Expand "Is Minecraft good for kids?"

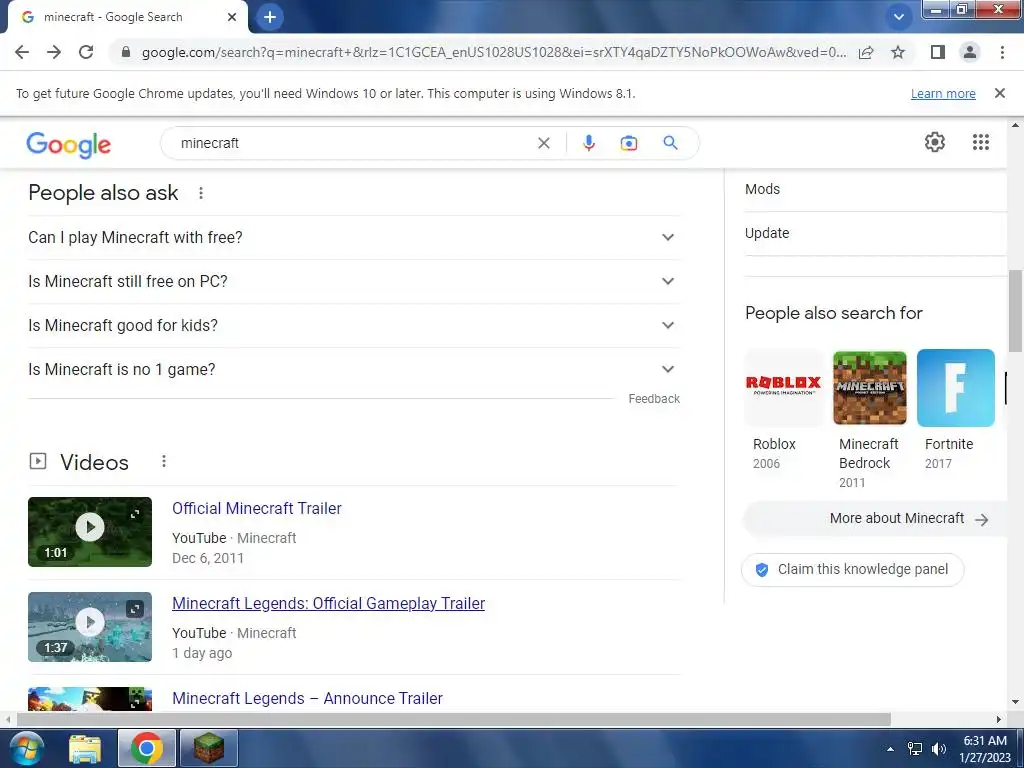tap(353, 325)
